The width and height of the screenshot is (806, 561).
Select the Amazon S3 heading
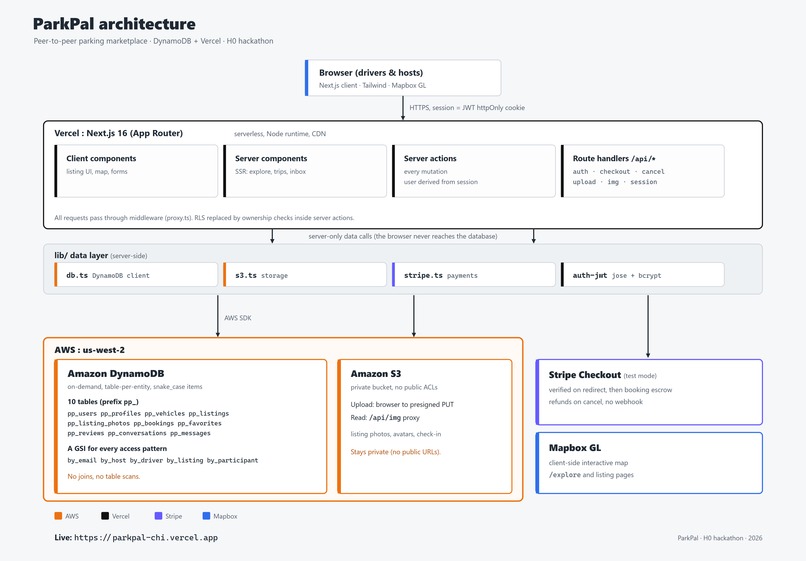tap(376, 374)
